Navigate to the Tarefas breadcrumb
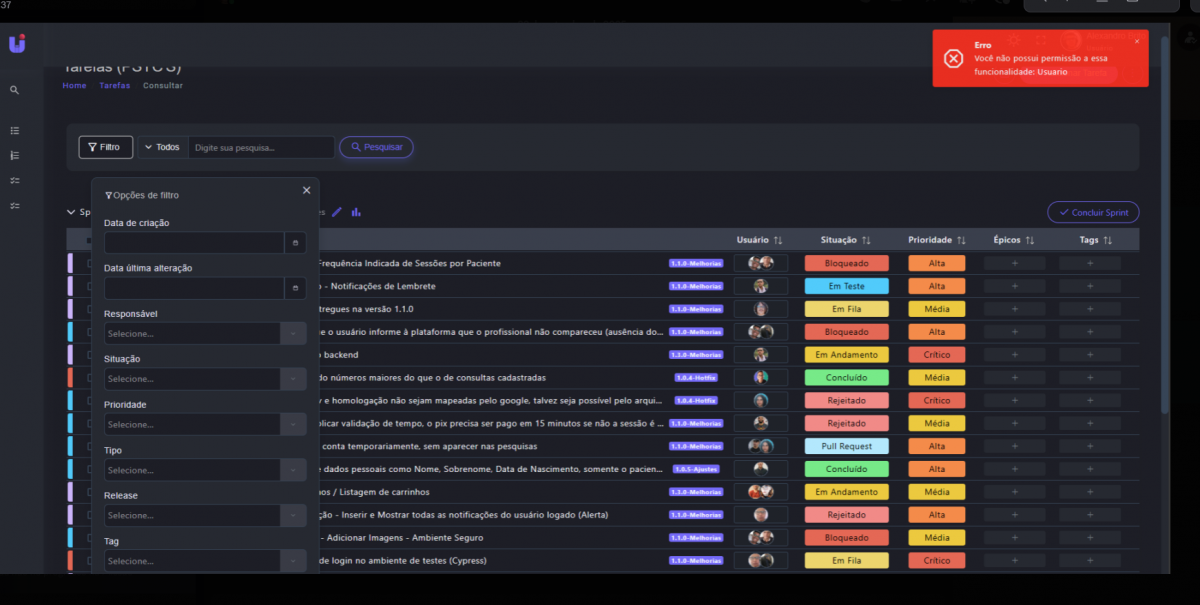 tap(114, 86)
